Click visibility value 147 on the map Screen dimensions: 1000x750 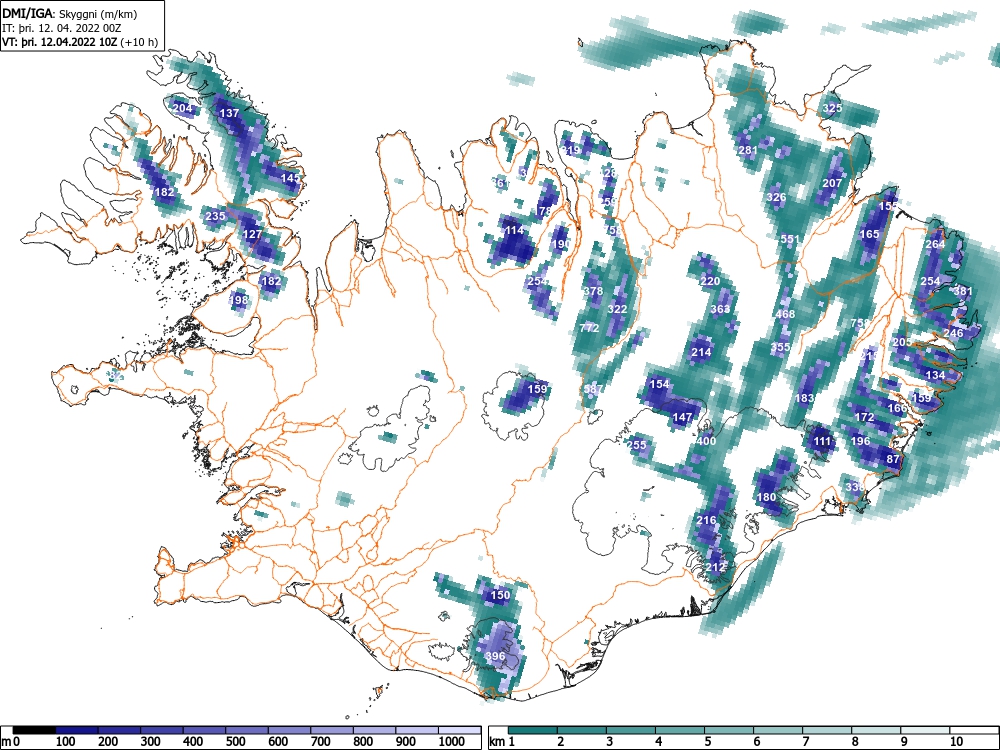pos(682,417)
